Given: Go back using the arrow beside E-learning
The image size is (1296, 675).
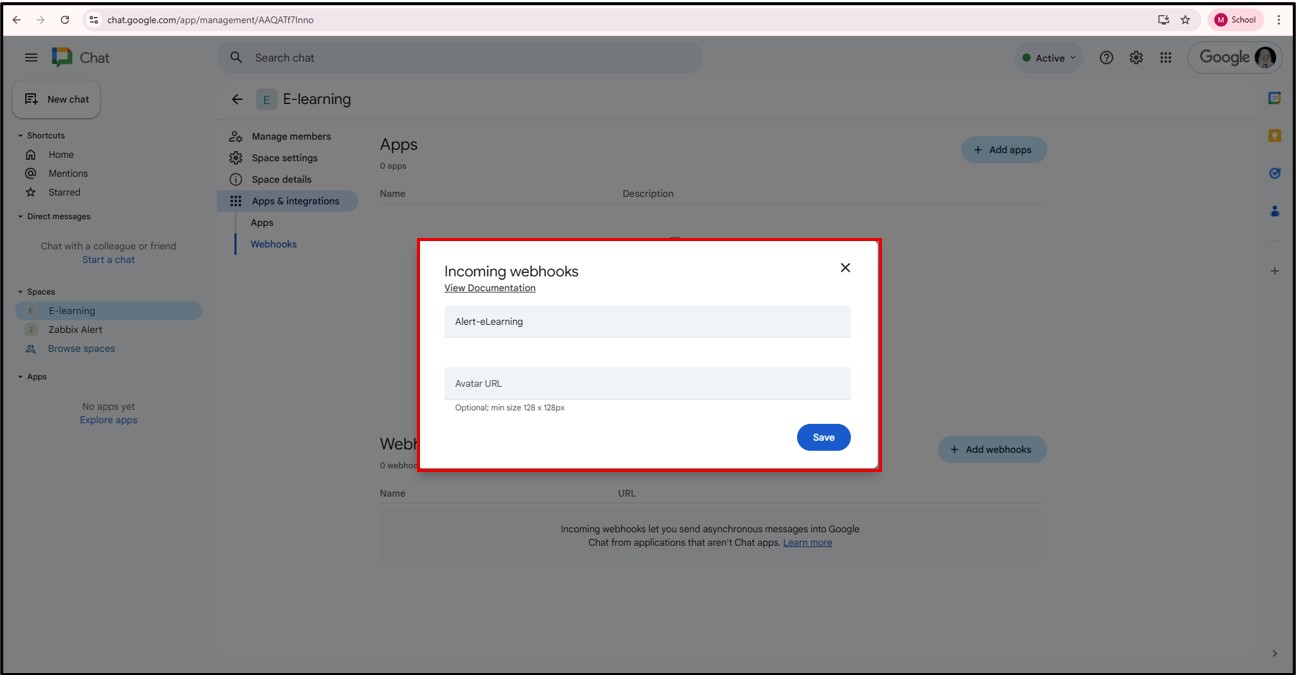Looking at the screenshot, I should [237, 99].
